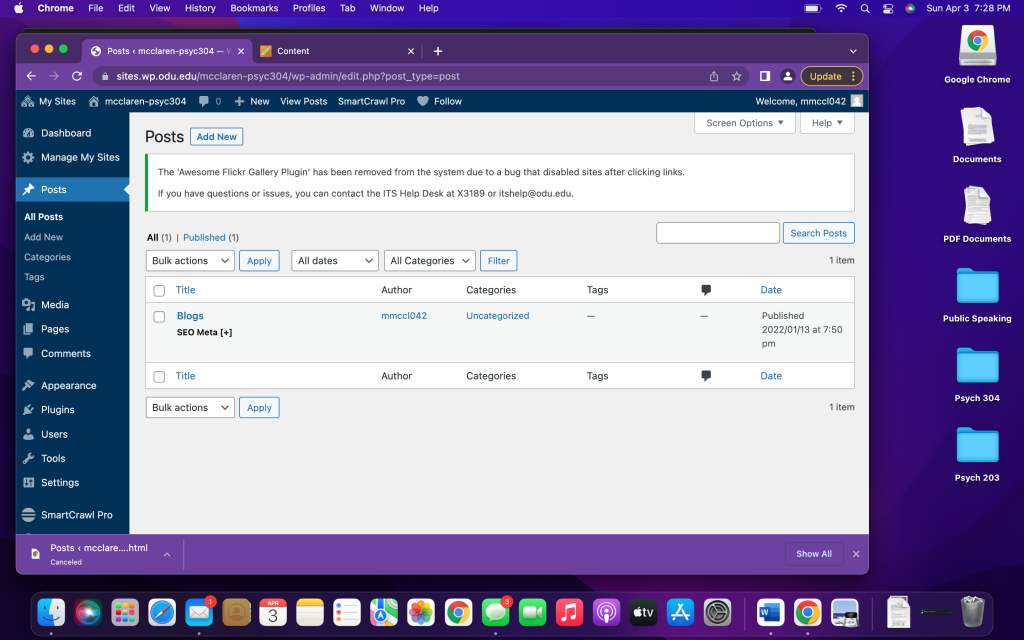Toggle select-all checkbox in table footer

159,377
